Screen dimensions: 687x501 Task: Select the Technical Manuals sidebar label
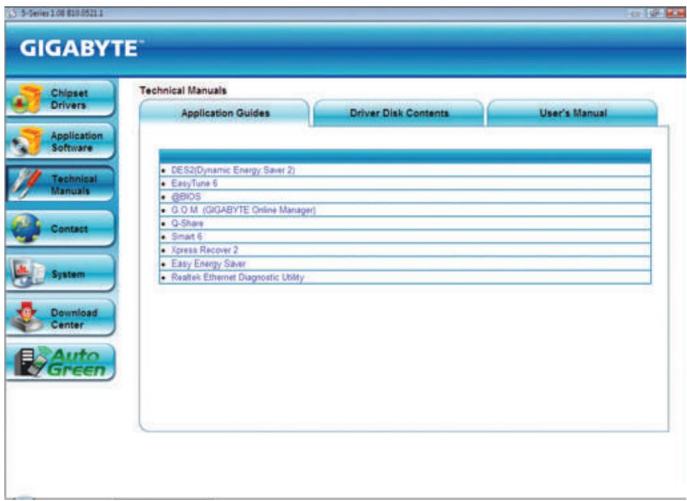(74, 185)
